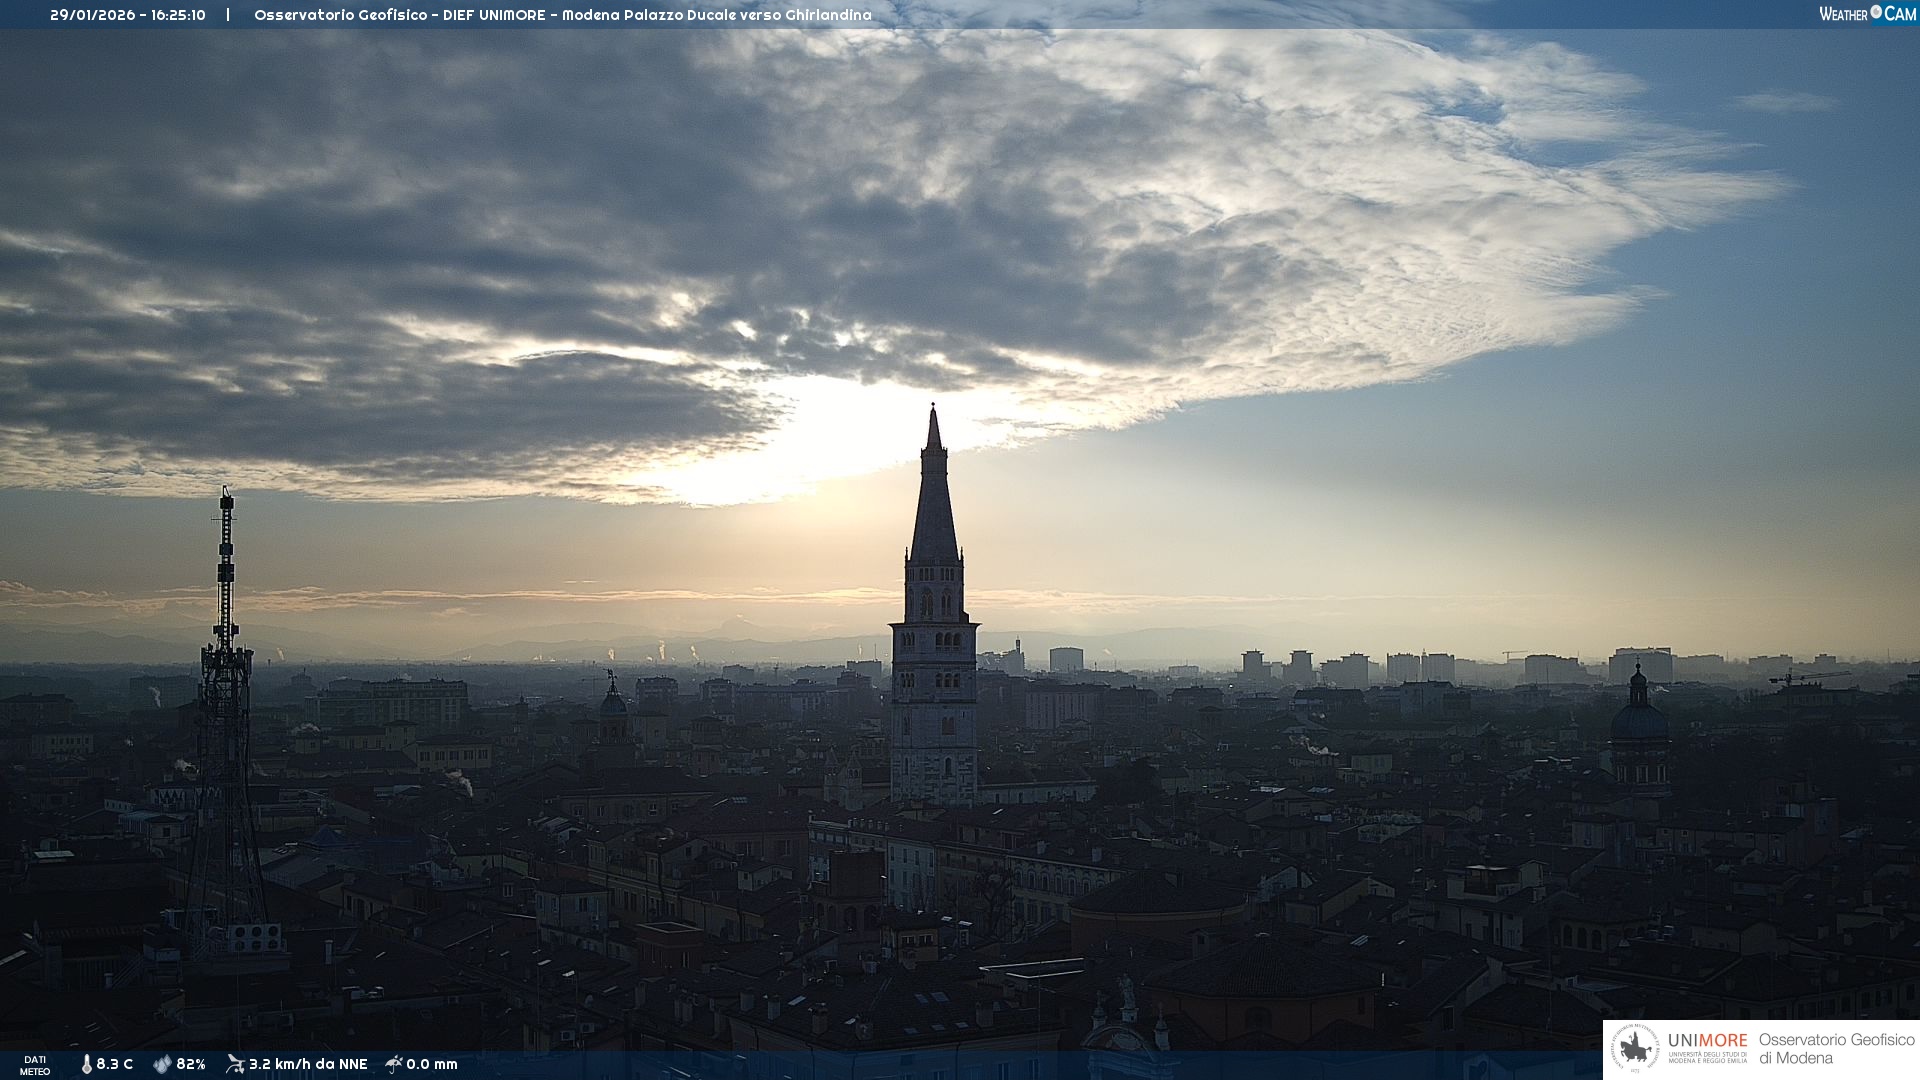This screenshot has width=1920, height=1080.
Task: Click the humidity water droplets icon
Action: [x=162, y=1064]
